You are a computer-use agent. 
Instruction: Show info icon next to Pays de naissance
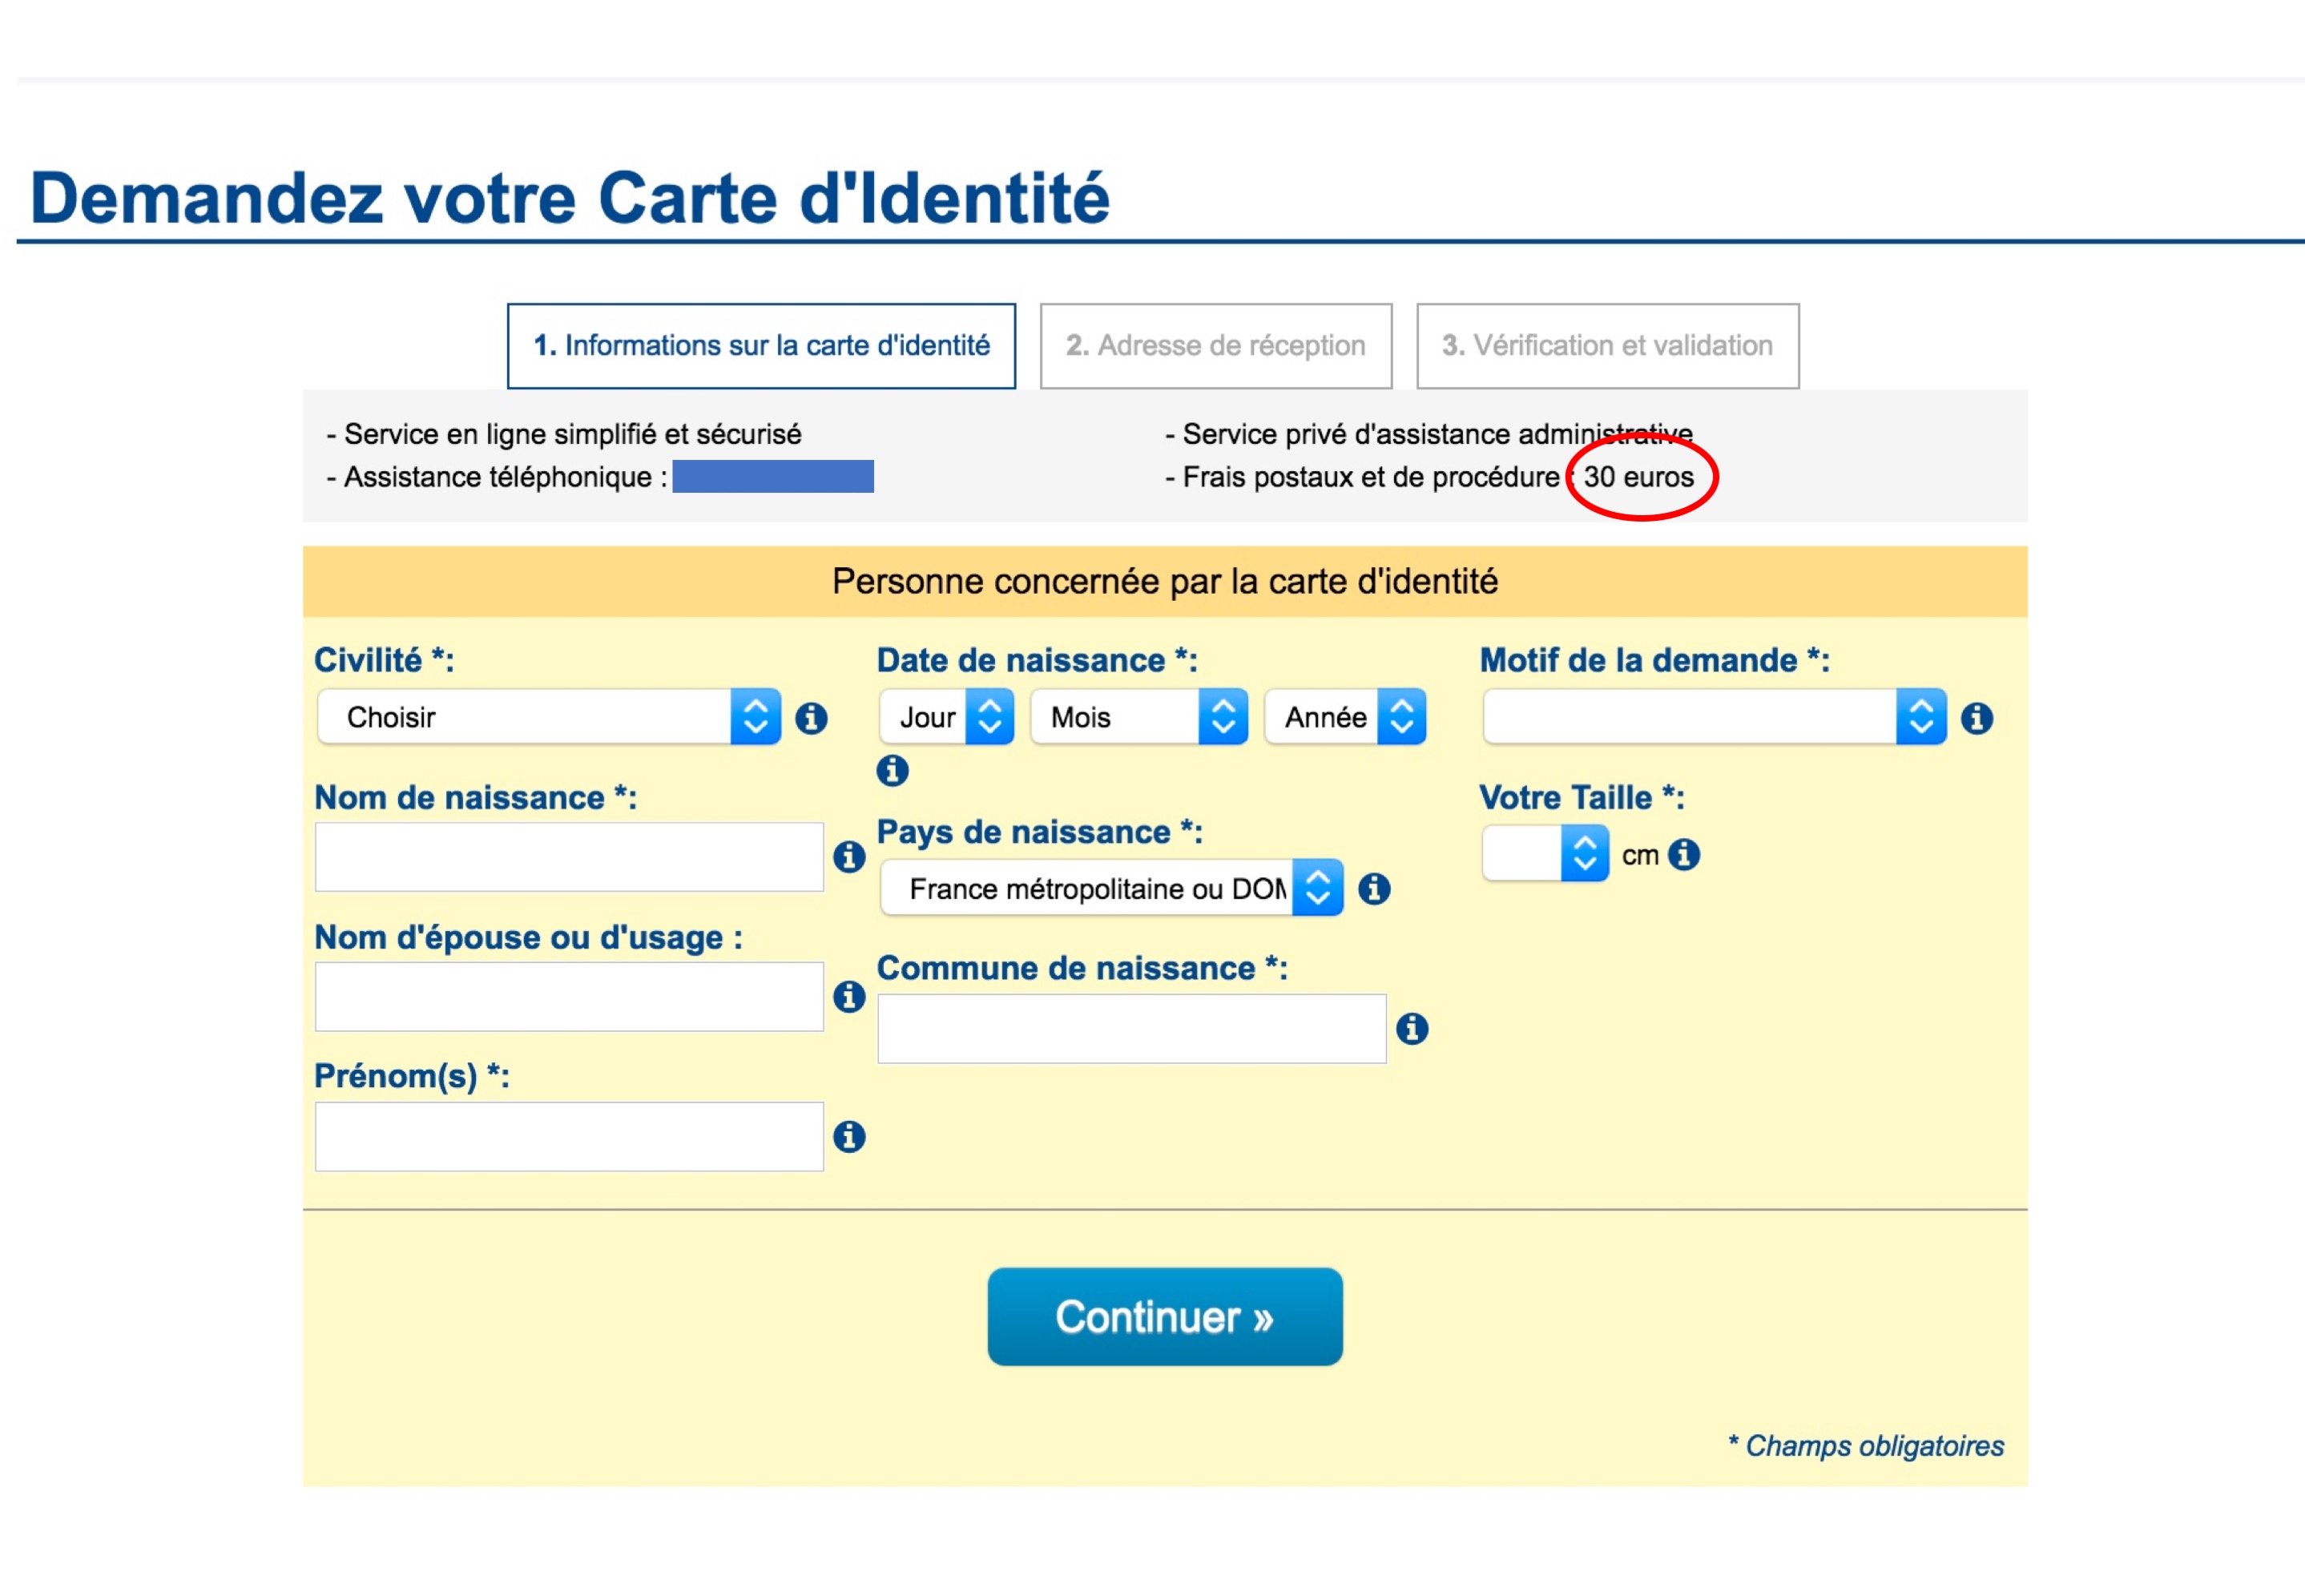point(1374,888)
